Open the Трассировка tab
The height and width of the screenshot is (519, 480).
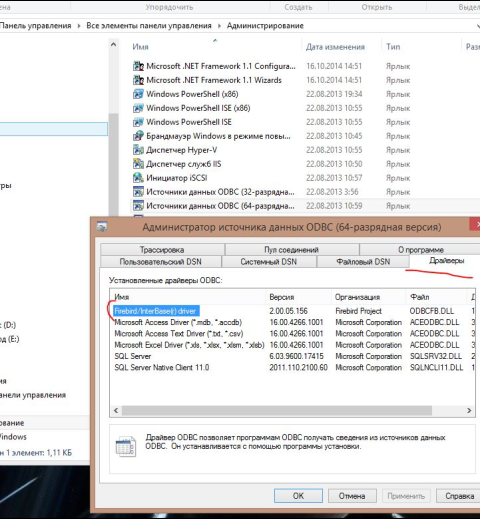[x=162, y=250]
